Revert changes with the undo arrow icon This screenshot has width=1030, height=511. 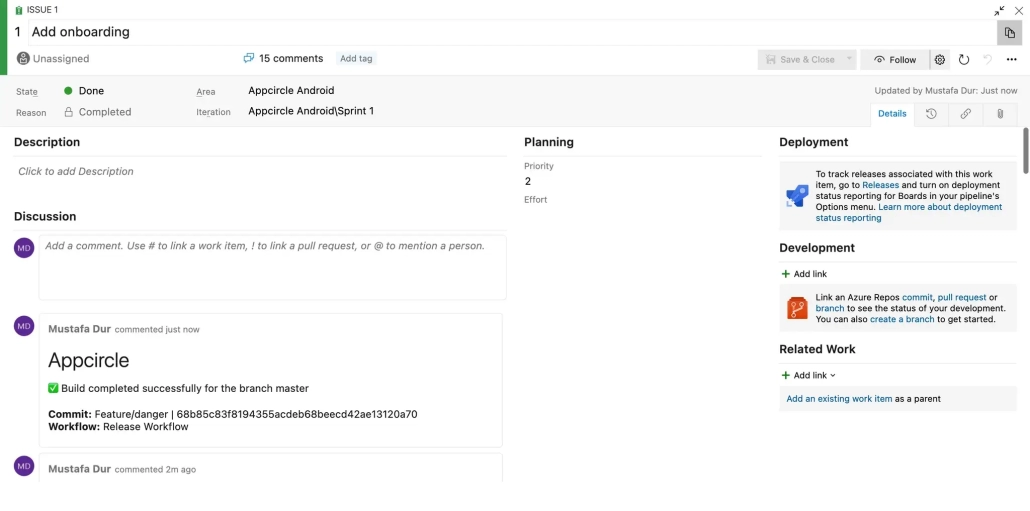pos(987,60)
